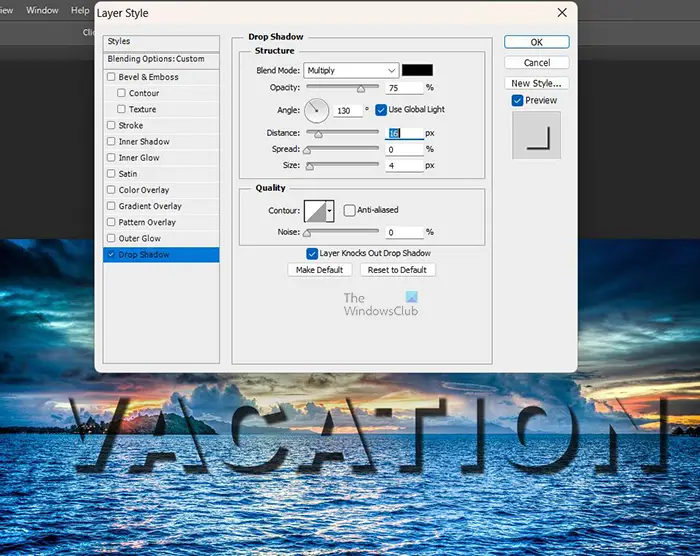Viewport: 700px width, 556px height.
Task: Enable the Anti-aliased checkbox
Action: (349, 210)
